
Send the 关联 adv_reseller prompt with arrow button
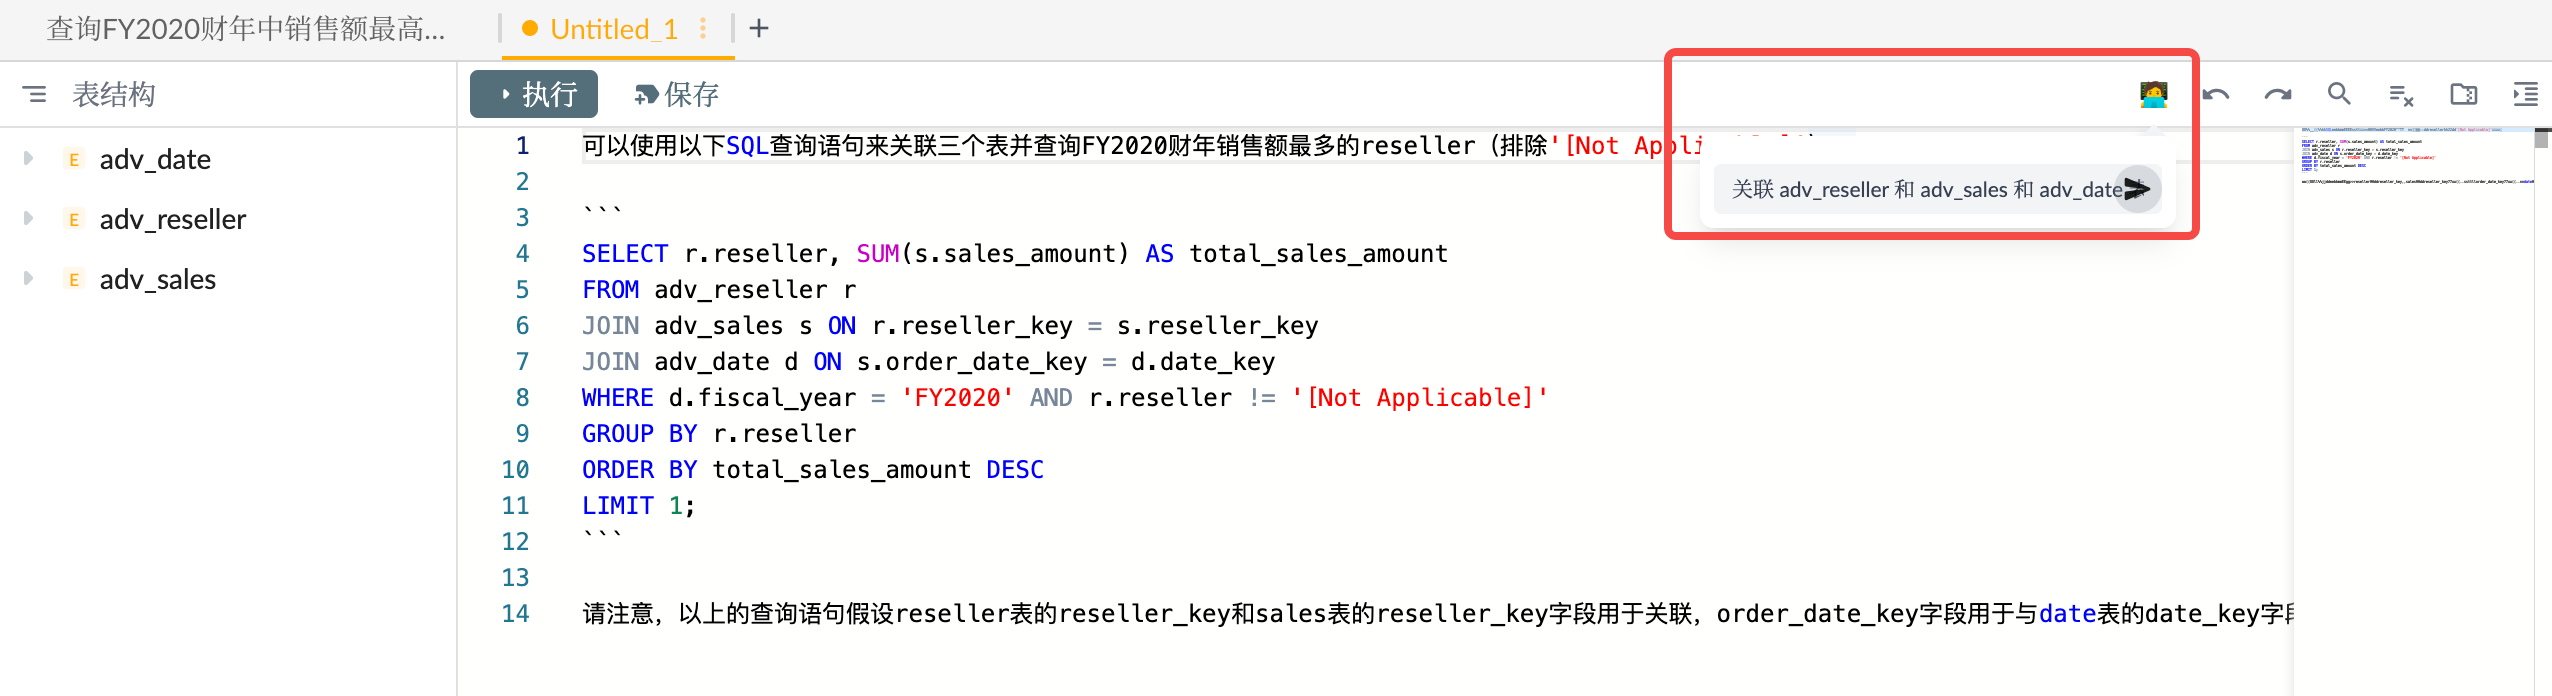click(2138, 189)
